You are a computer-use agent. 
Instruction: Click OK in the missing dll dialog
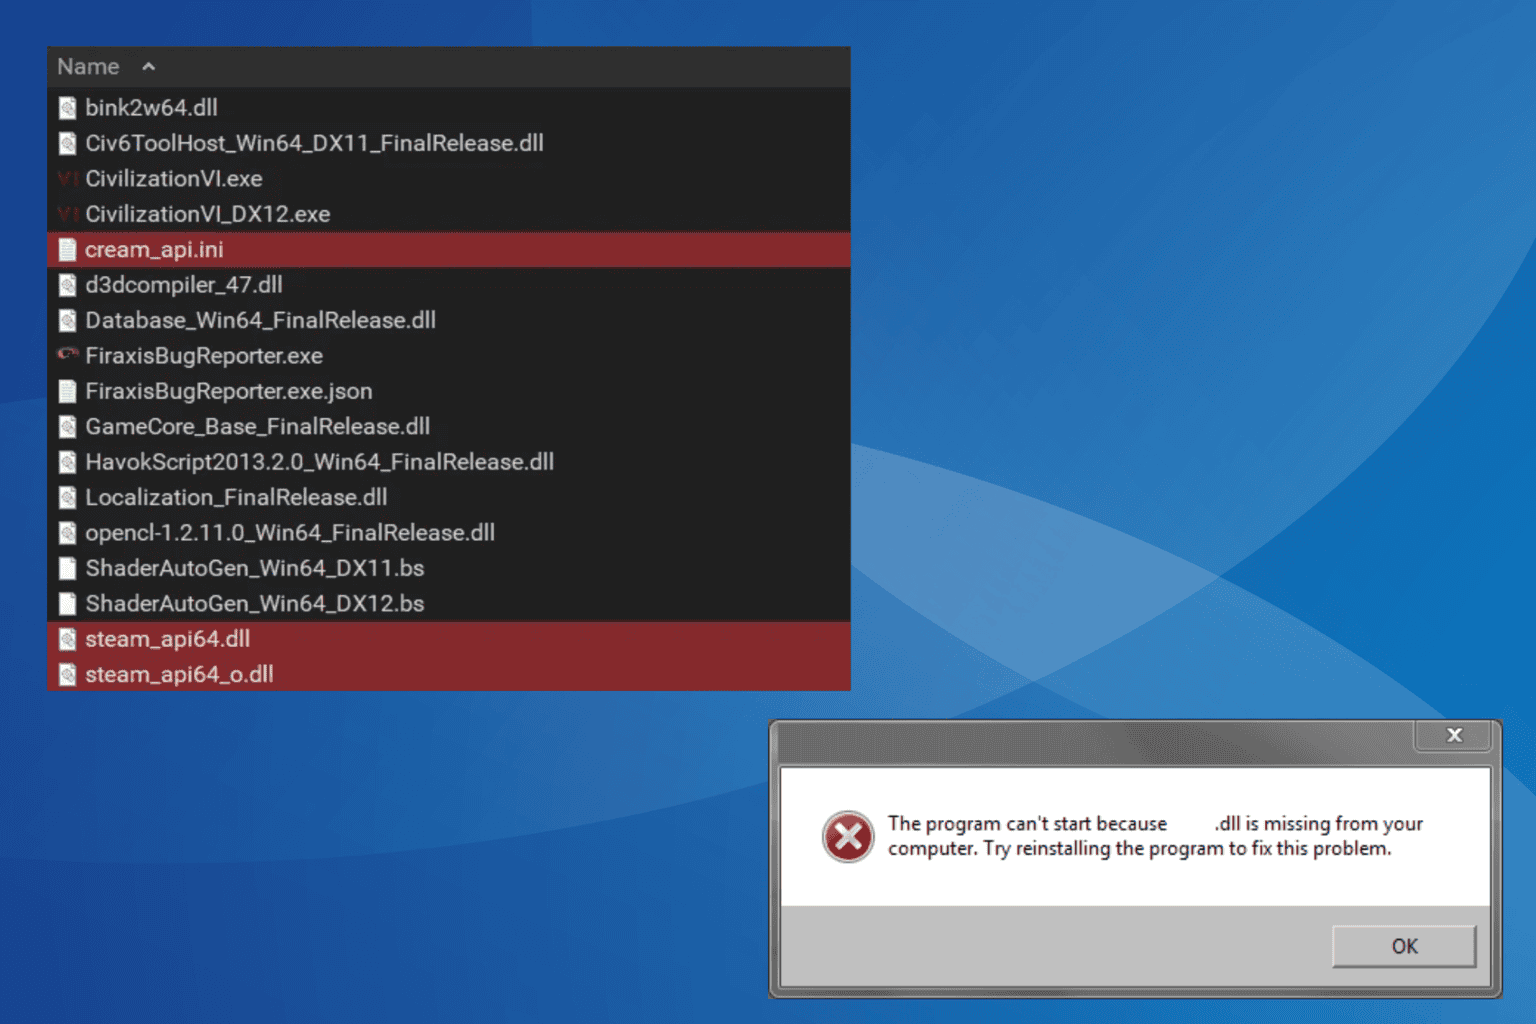1404,946
